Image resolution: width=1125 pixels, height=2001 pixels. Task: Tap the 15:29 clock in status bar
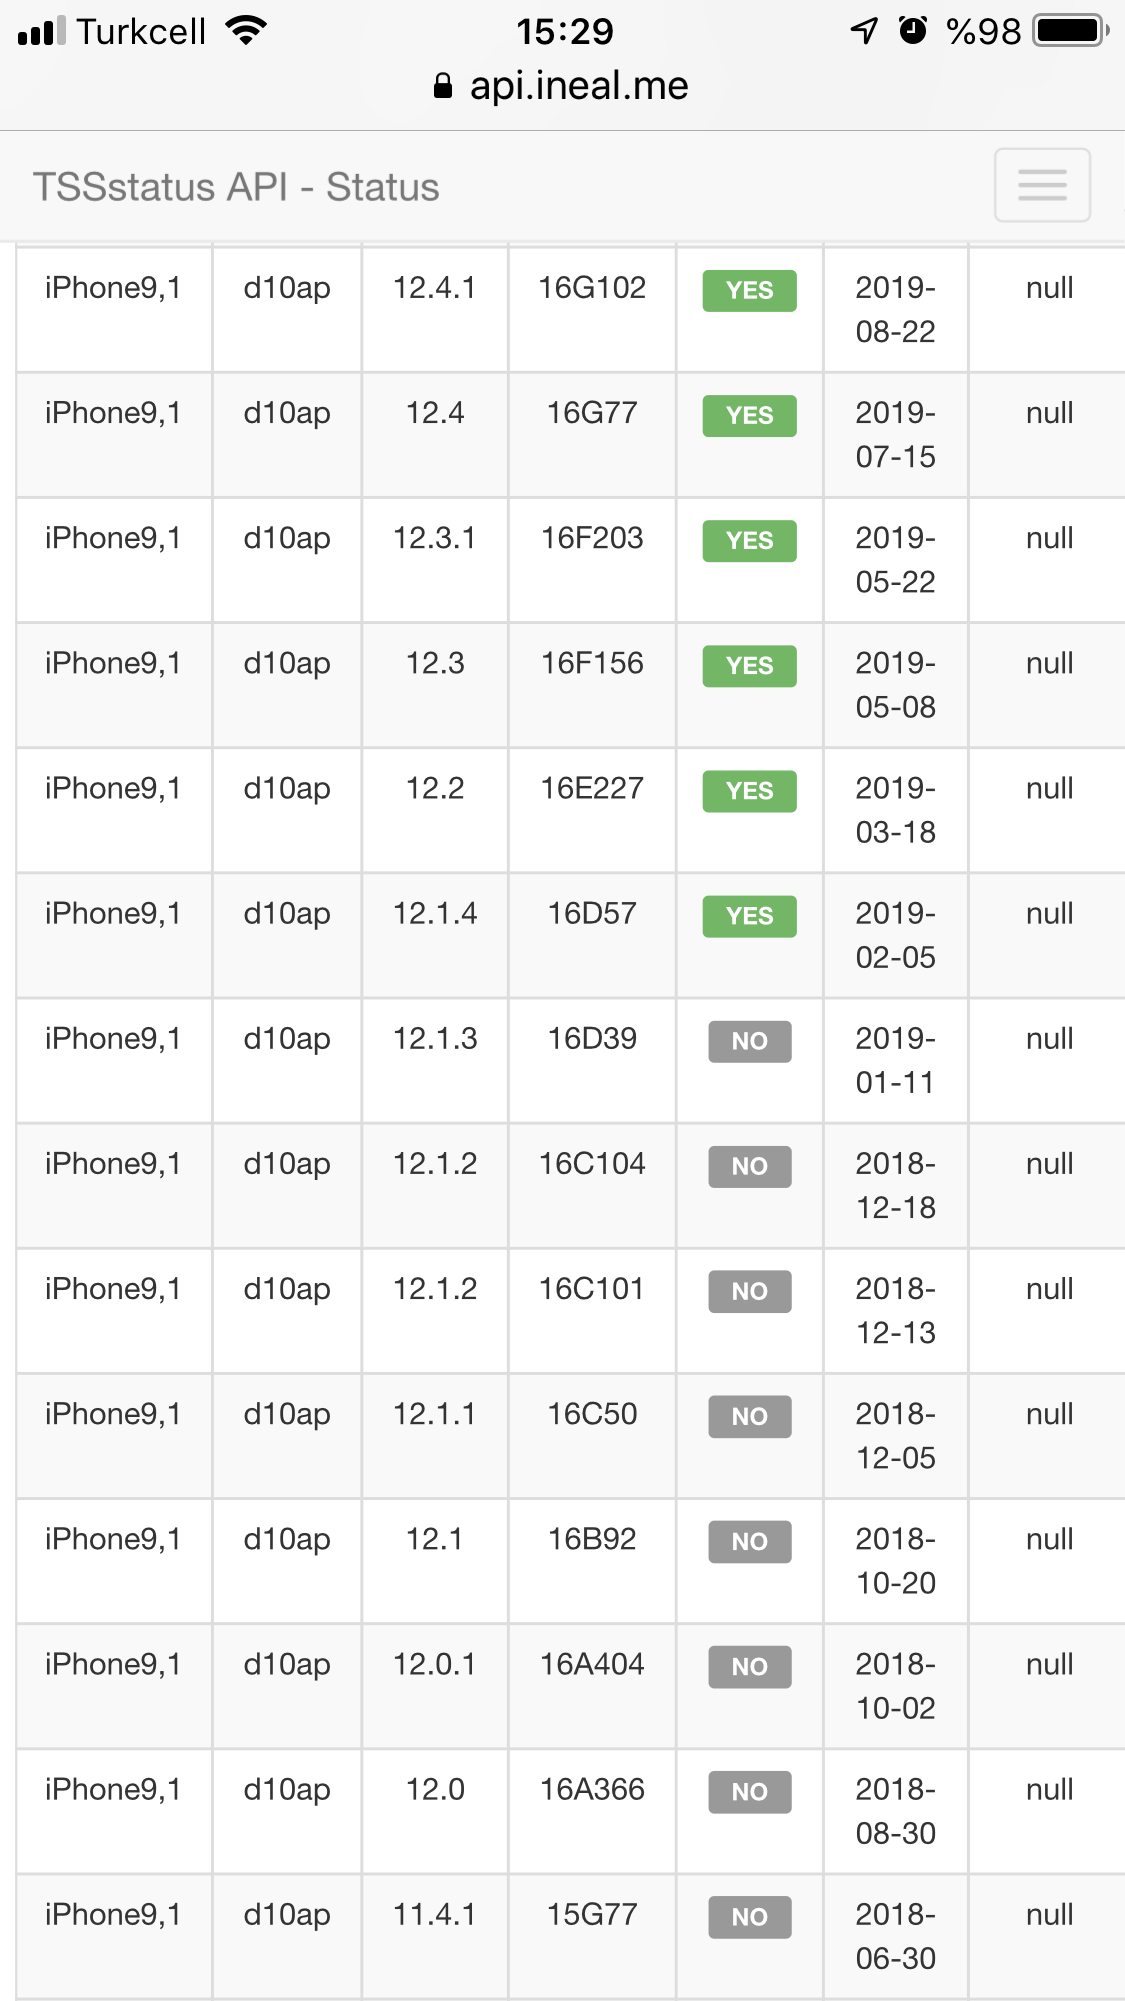coord(564,31)
